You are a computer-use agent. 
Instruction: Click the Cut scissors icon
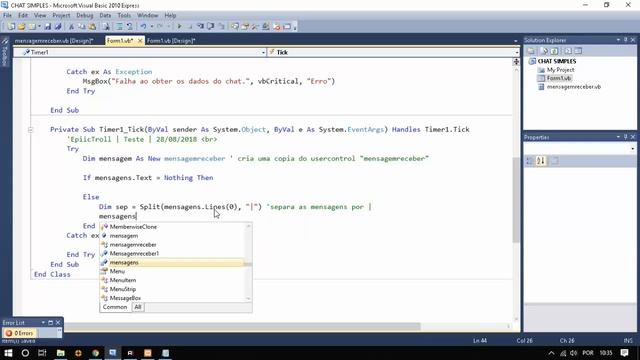pos(71,27)
